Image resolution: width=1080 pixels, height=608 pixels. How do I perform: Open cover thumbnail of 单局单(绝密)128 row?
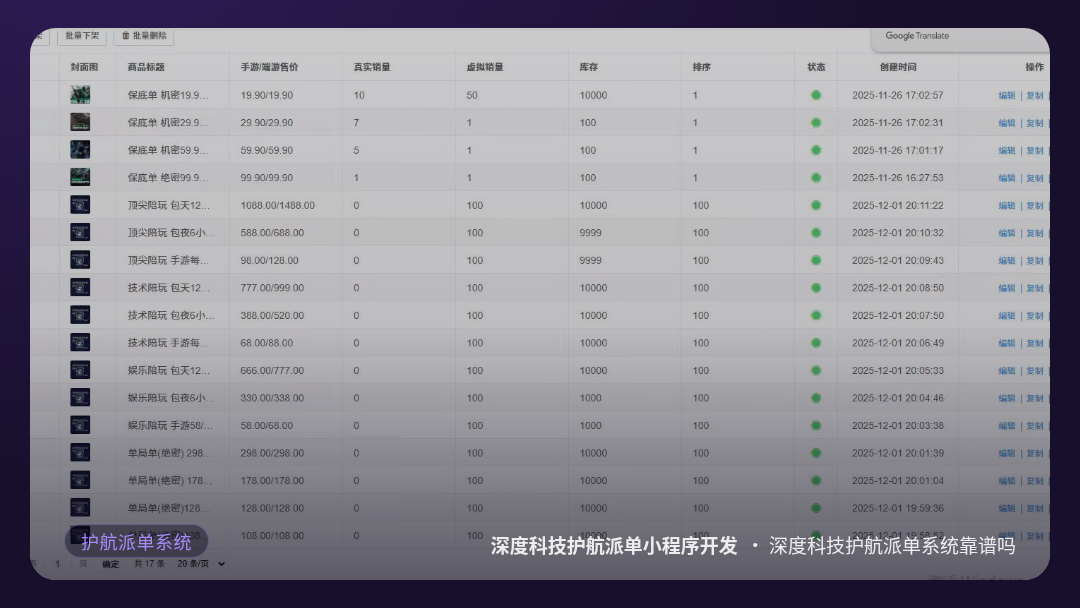pos(80,508)
